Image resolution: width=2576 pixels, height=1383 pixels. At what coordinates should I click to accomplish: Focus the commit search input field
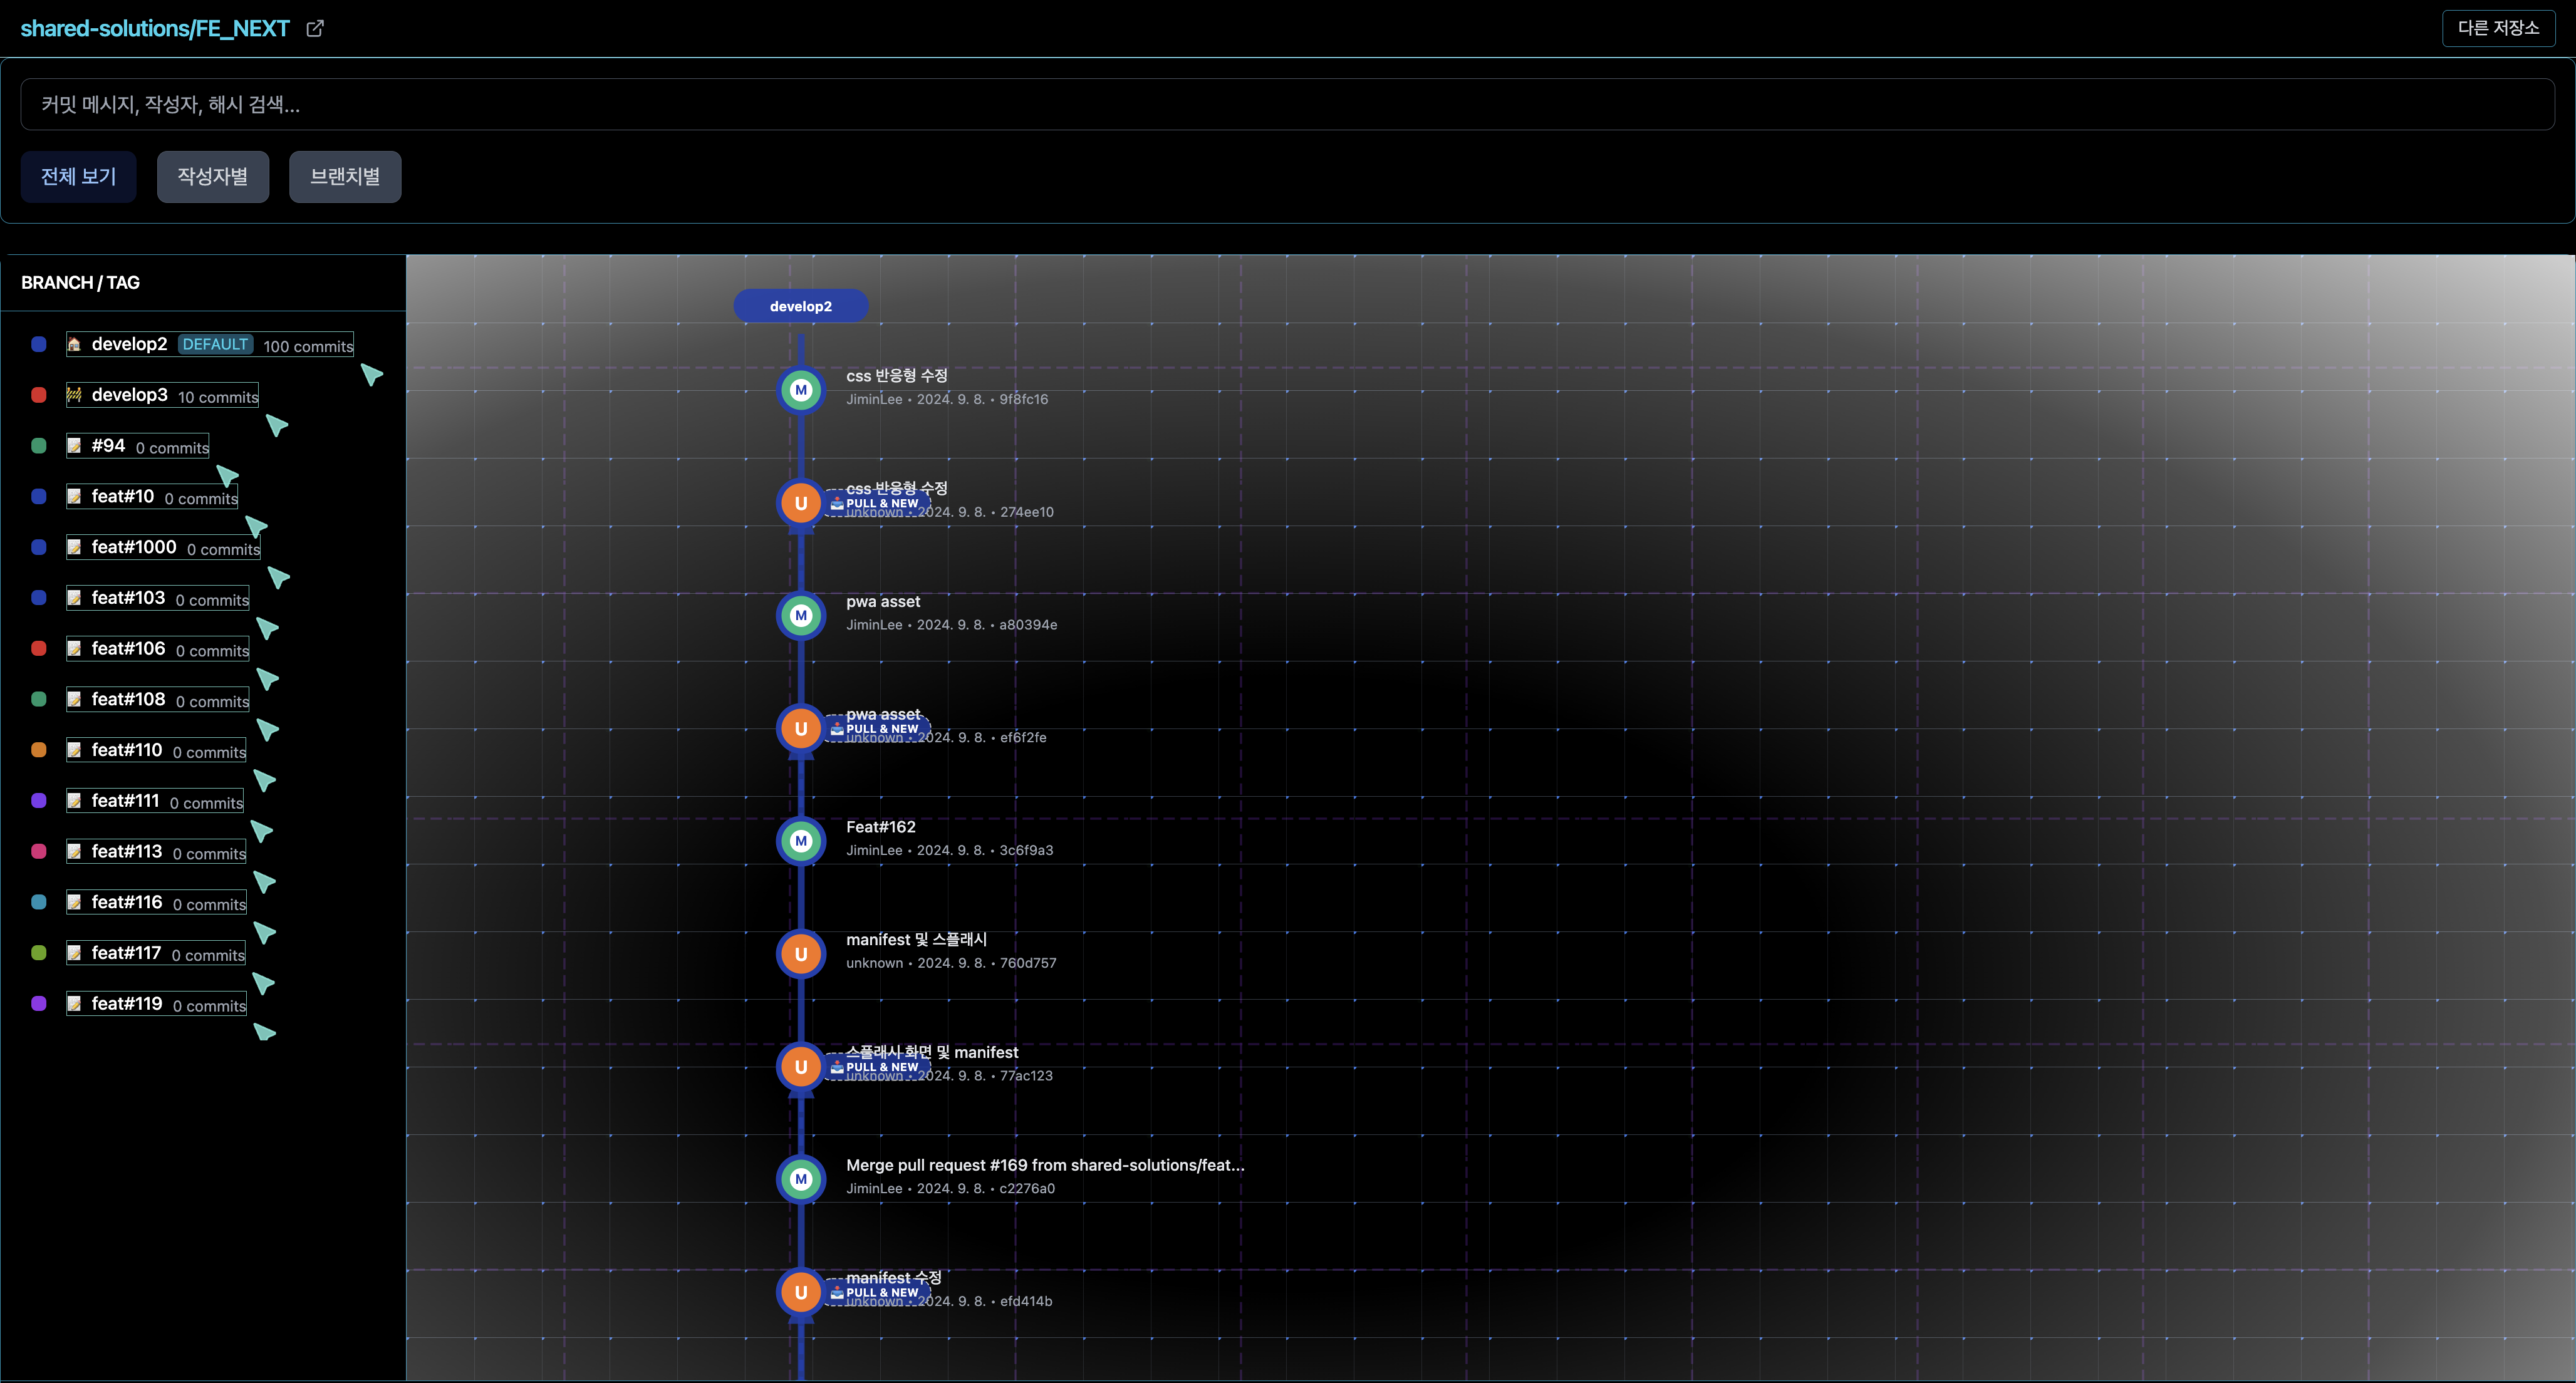point(1287,104)
